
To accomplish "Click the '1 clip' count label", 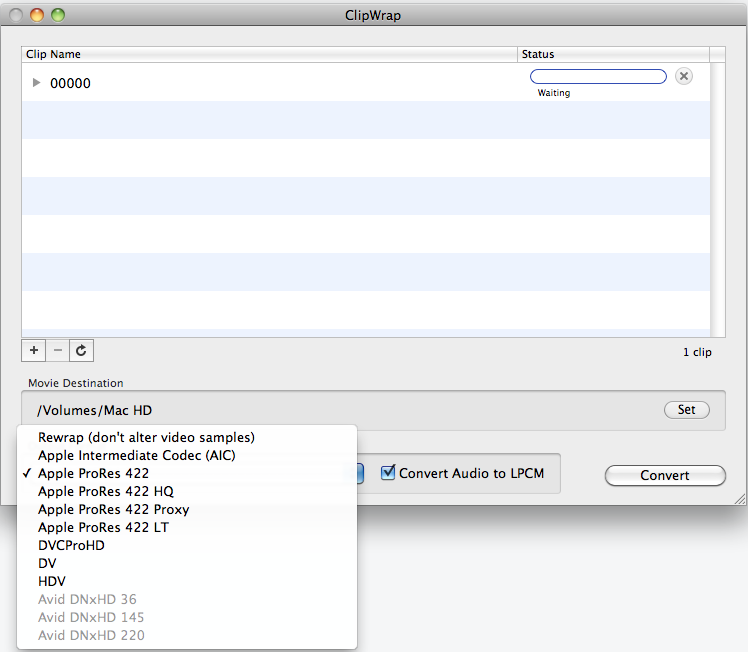I will click(x=697, y=352).
